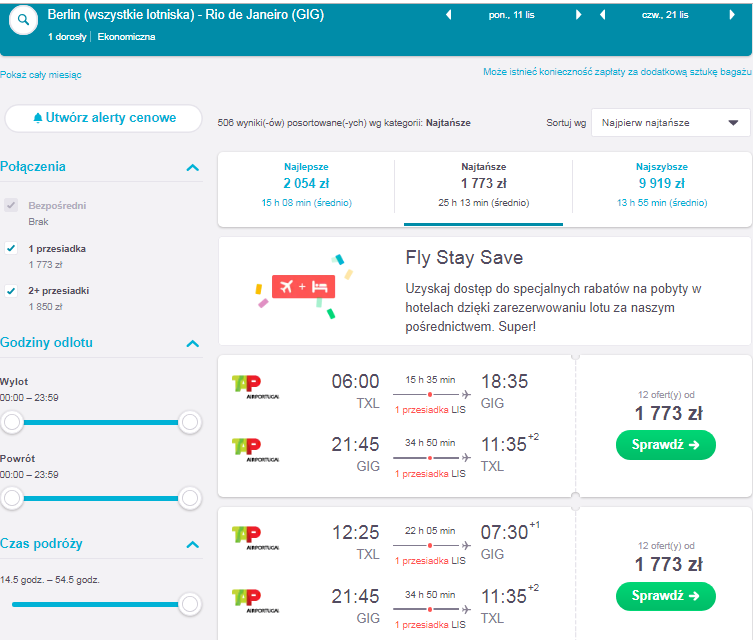Advance departure date past pon., 11 lis

click(578, 15)
